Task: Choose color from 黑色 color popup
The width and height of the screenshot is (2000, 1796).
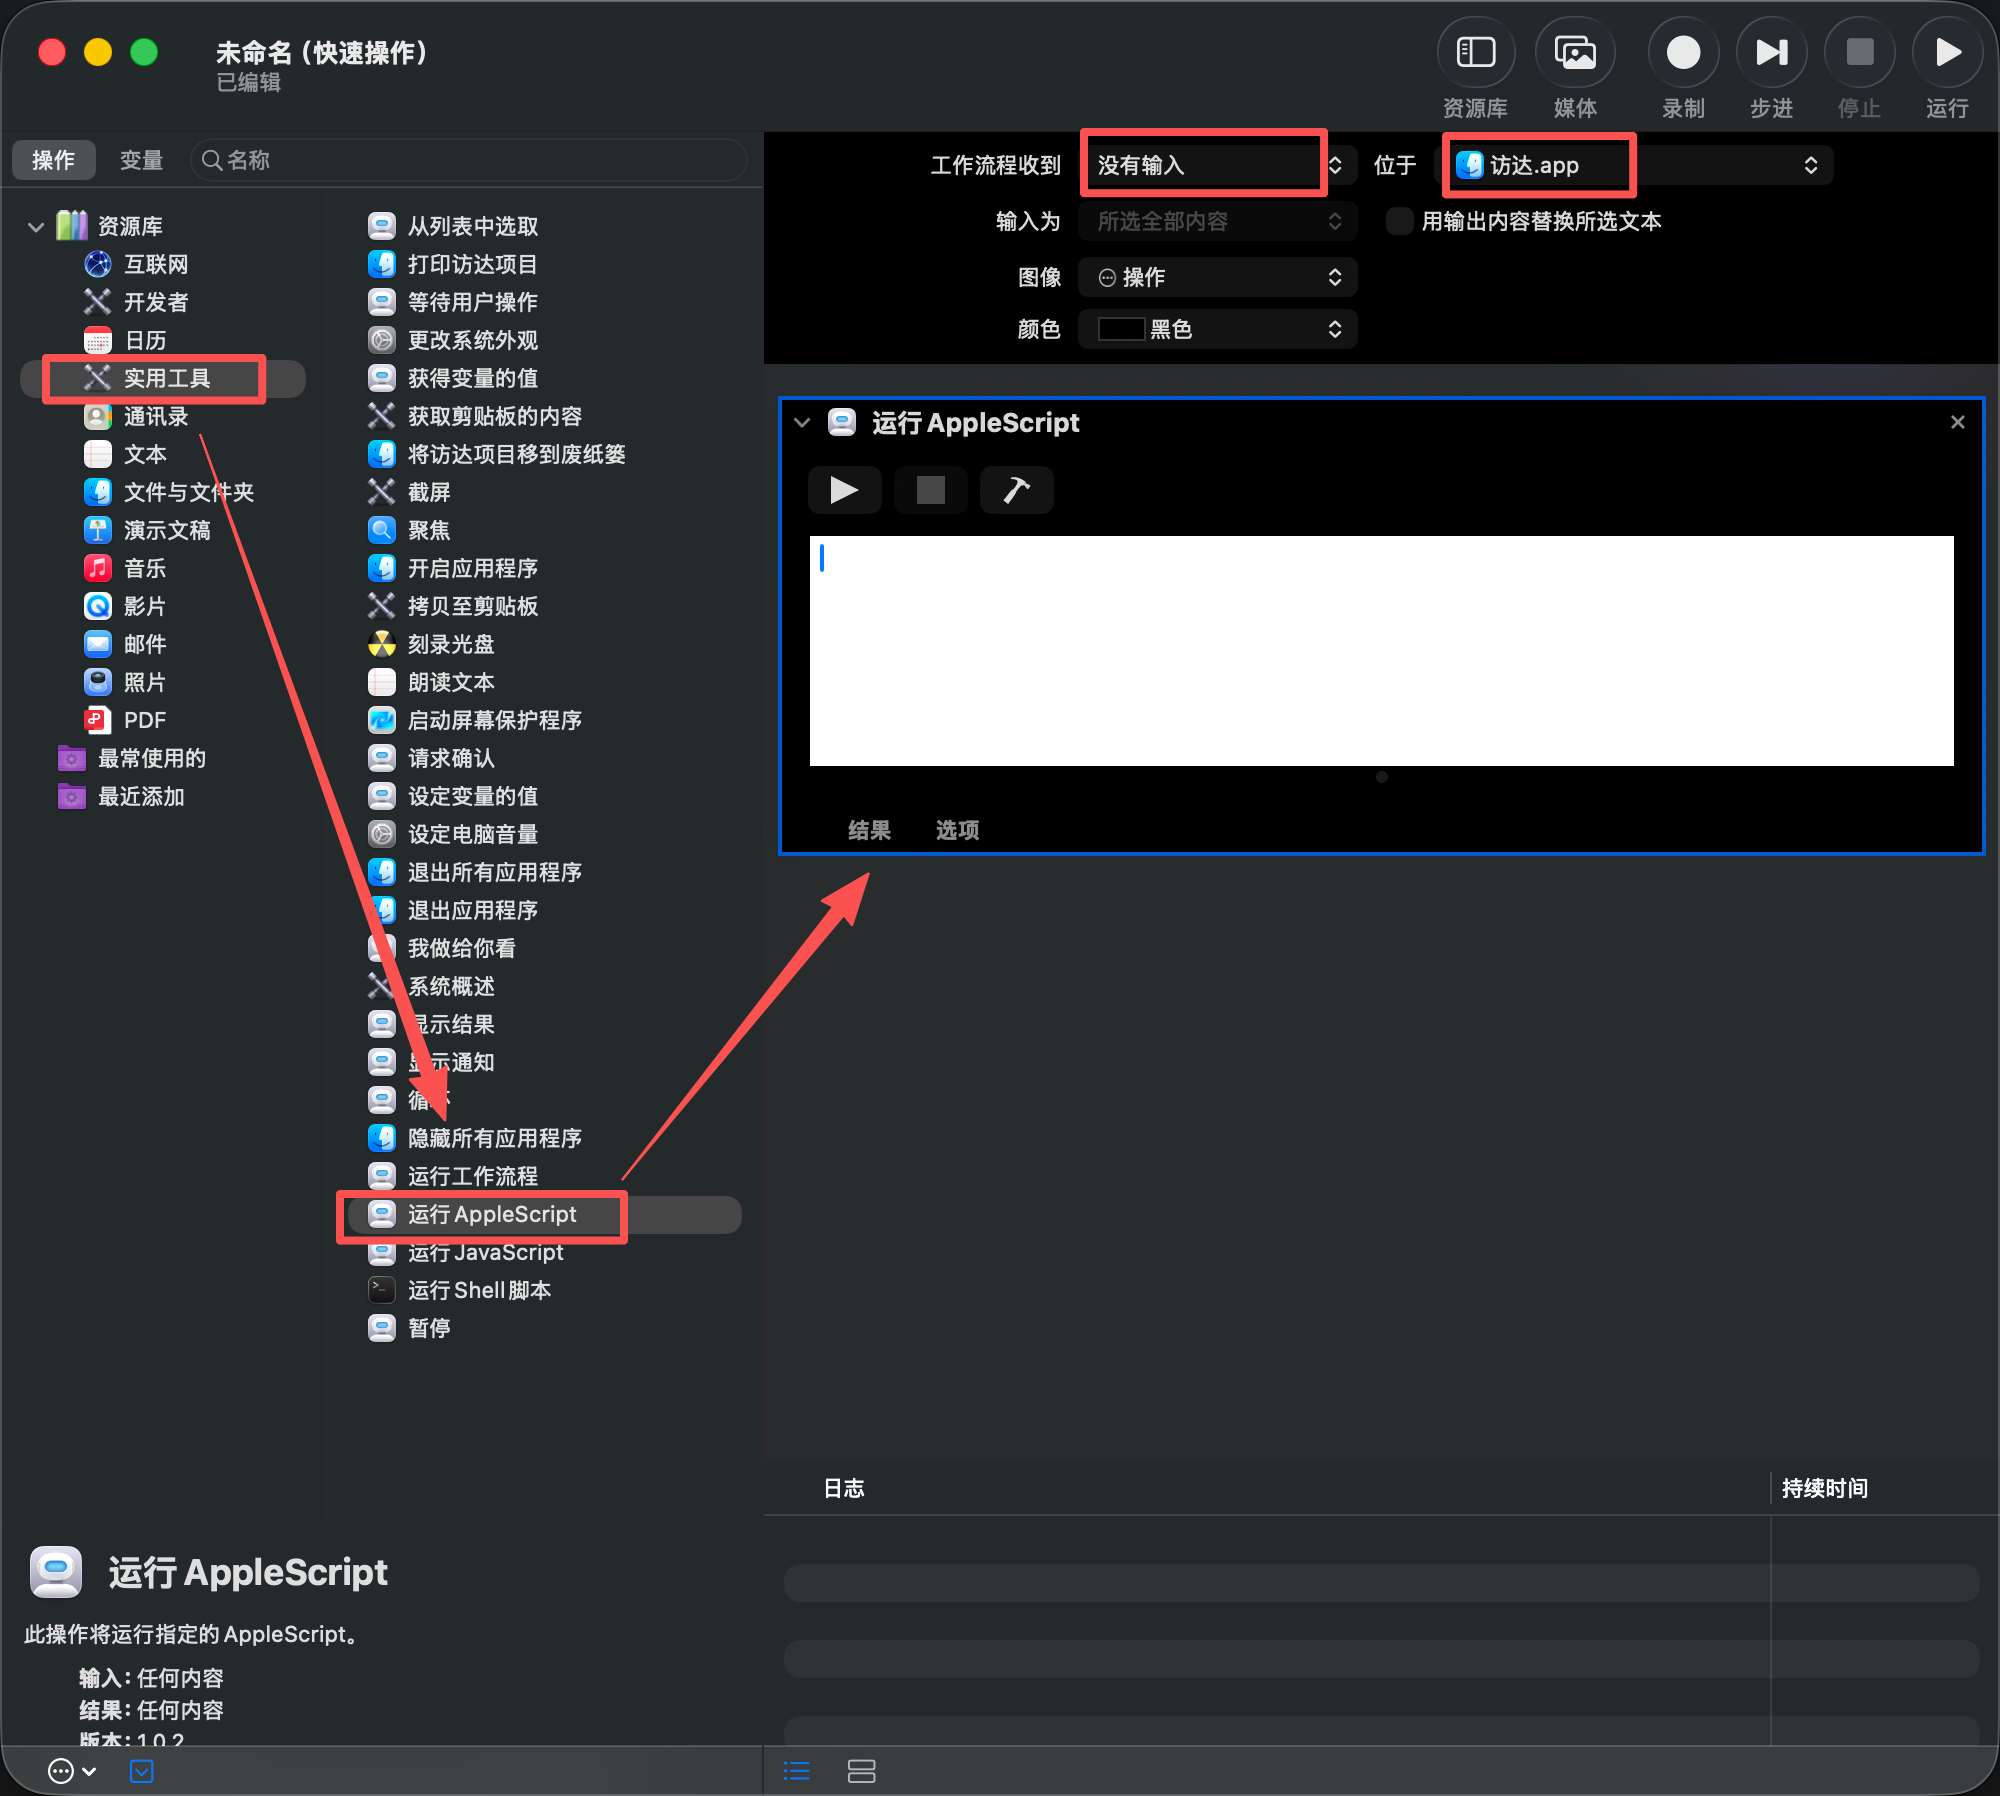Action: [x=1217, y=329]
